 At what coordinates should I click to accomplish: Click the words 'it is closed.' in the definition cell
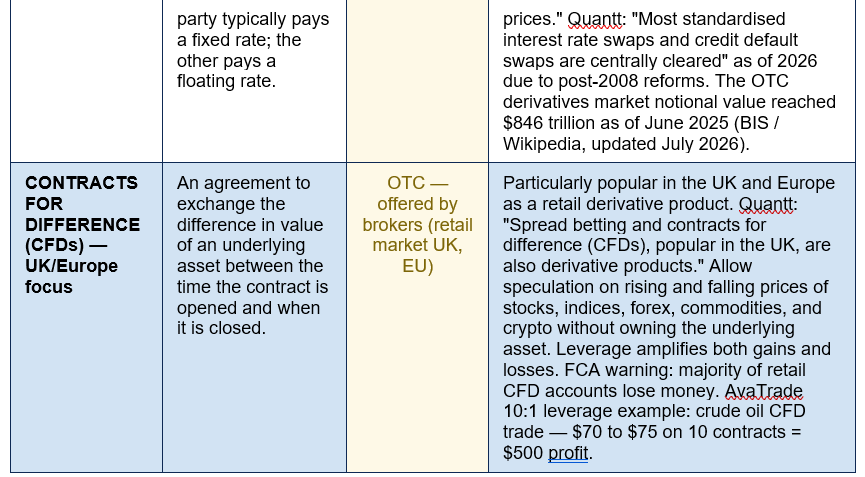(x=221, y=329)
